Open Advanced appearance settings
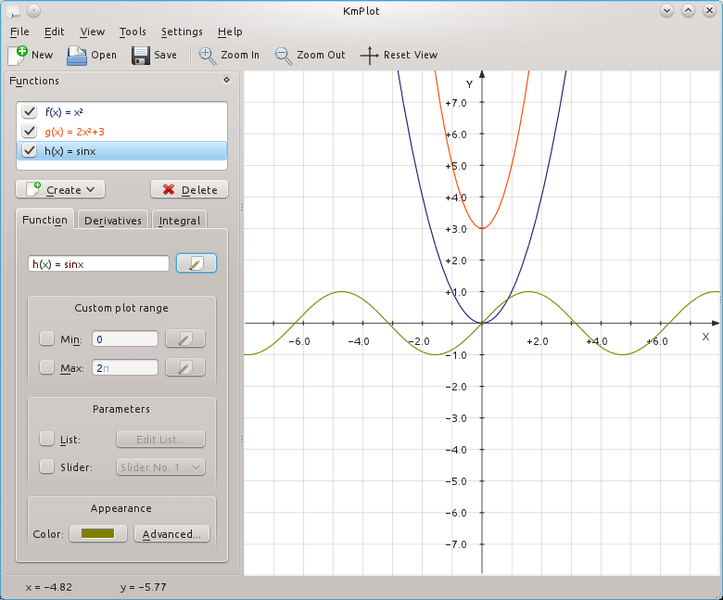Screen dimensions: 723x600 (x=171, y=534)
